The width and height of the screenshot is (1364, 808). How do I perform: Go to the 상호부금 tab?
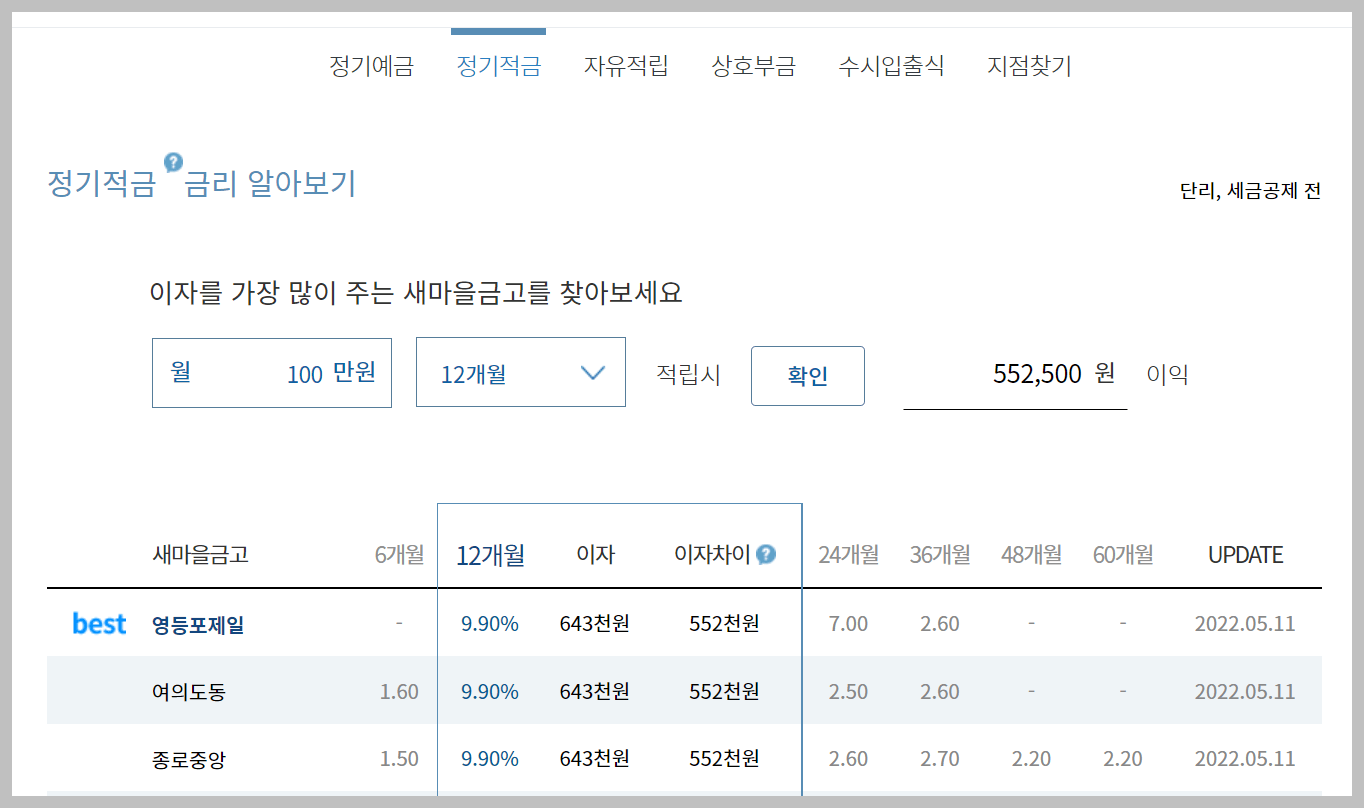(754, 67)
